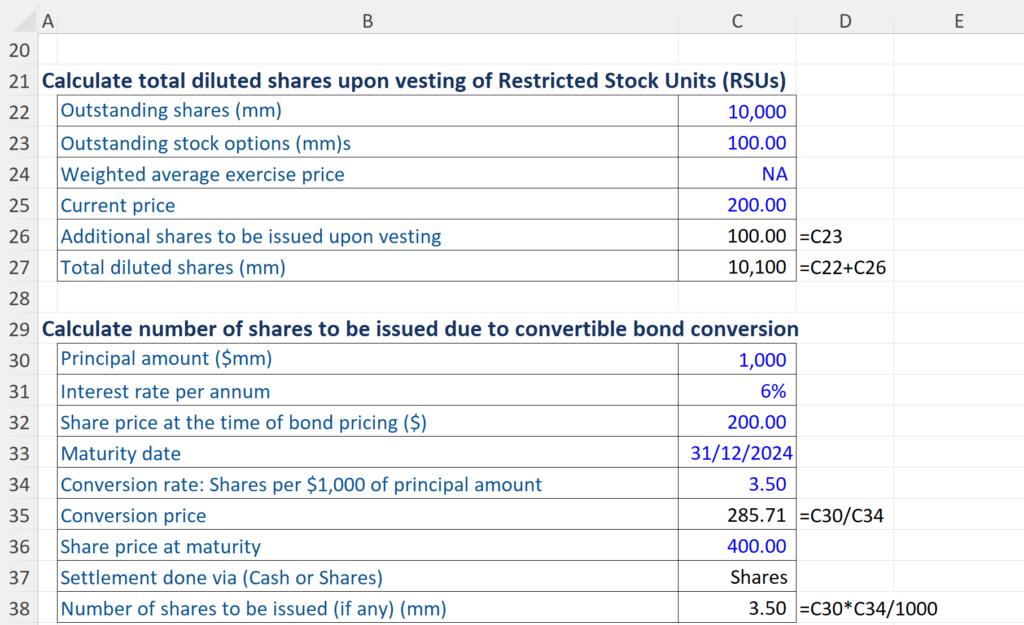Select the Total diluted shares value 10,100

point(737,267)
